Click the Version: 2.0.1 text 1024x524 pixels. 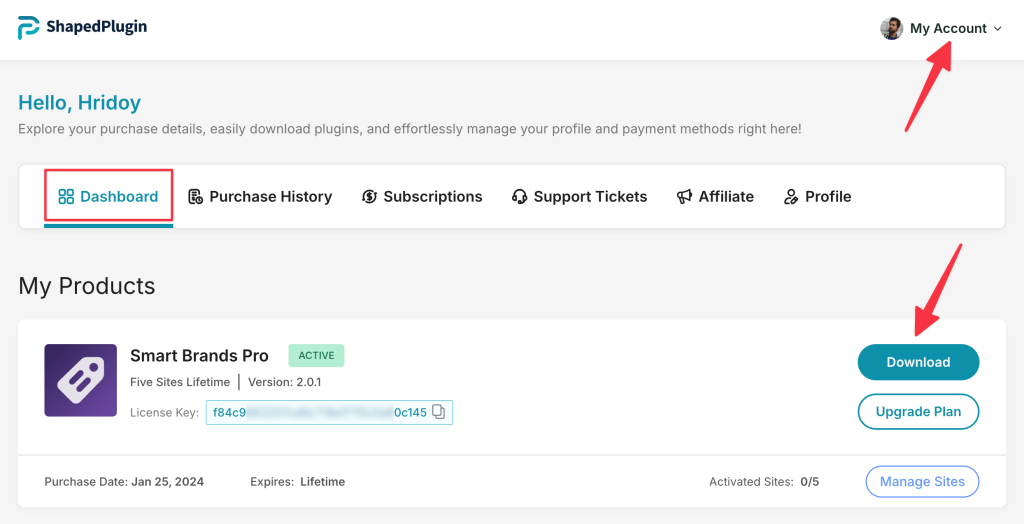click(x=285, y=382)
